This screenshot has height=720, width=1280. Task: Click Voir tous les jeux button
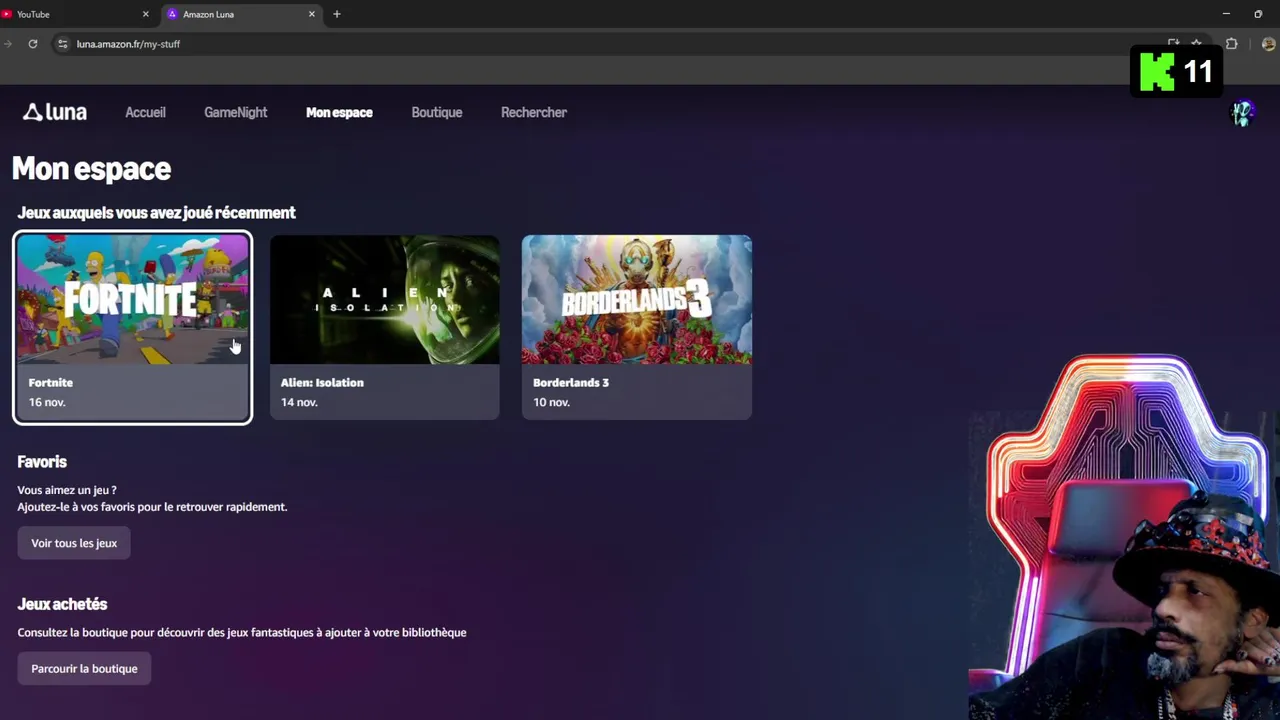click(x=74, y=543)
